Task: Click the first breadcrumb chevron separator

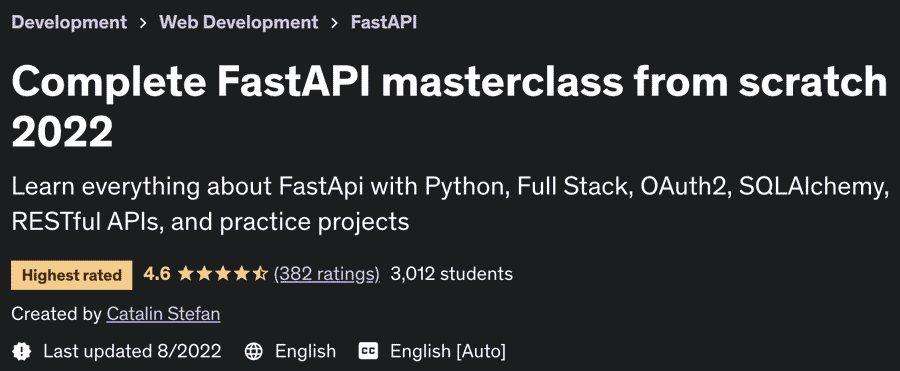Action: click(x=143, y=23)
